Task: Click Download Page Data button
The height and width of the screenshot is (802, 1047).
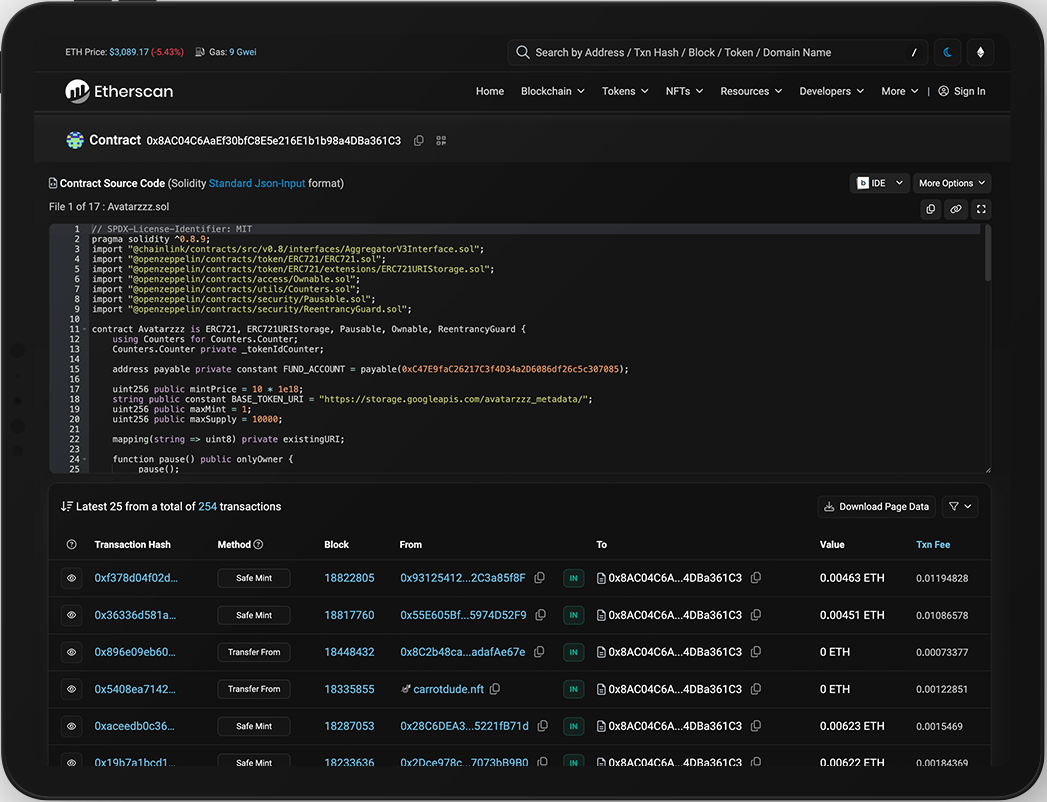Action: (876, 507)
